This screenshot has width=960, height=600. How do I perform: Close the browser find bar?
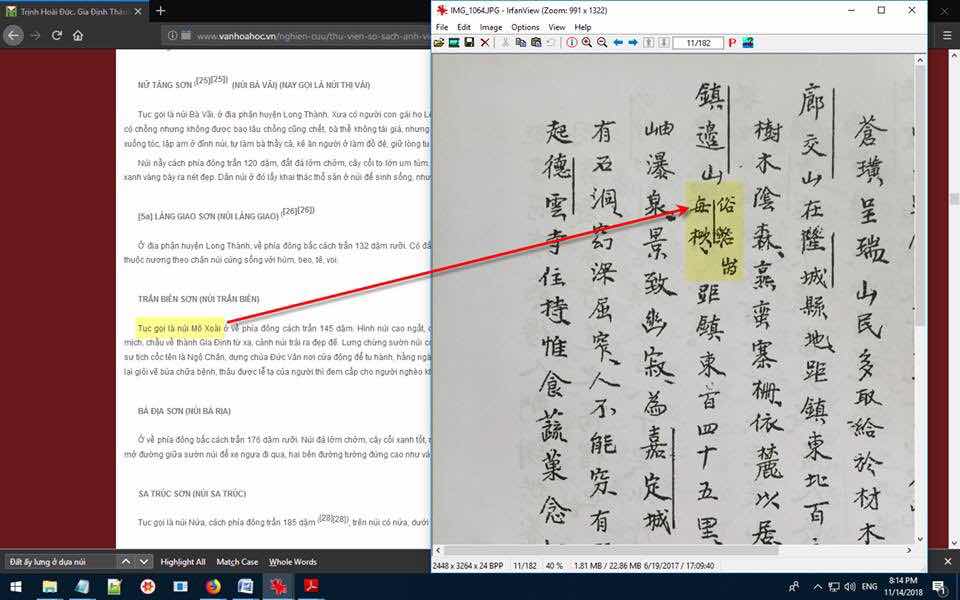click(x=949, y=561)
